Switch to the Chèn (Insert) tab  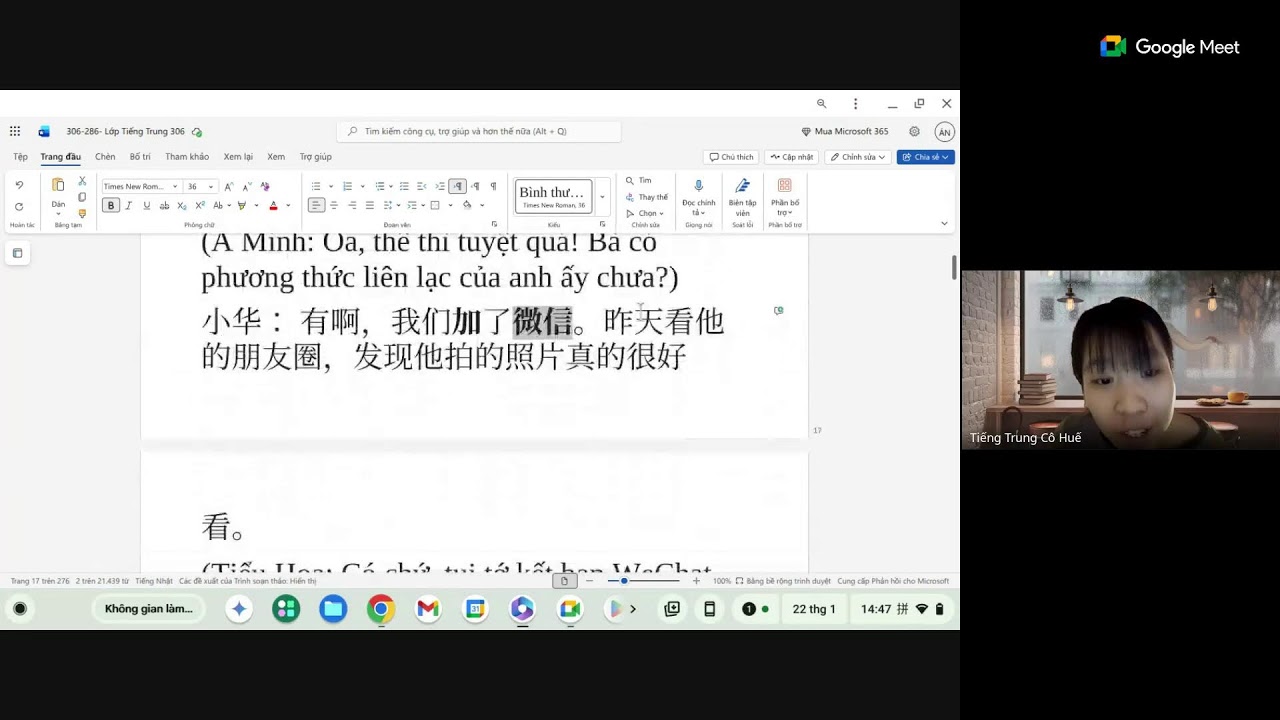105,157
